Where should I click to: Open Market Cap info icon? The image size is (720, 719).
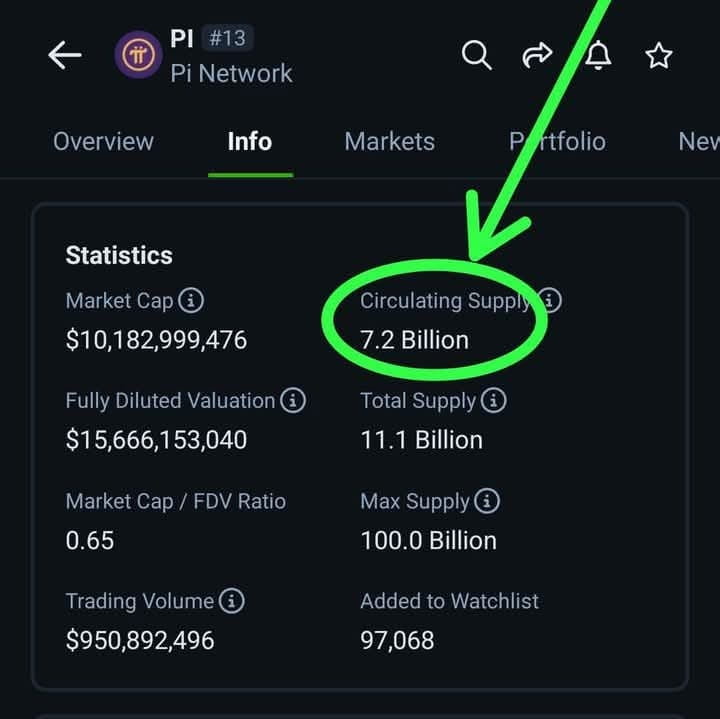click(191, 301)
